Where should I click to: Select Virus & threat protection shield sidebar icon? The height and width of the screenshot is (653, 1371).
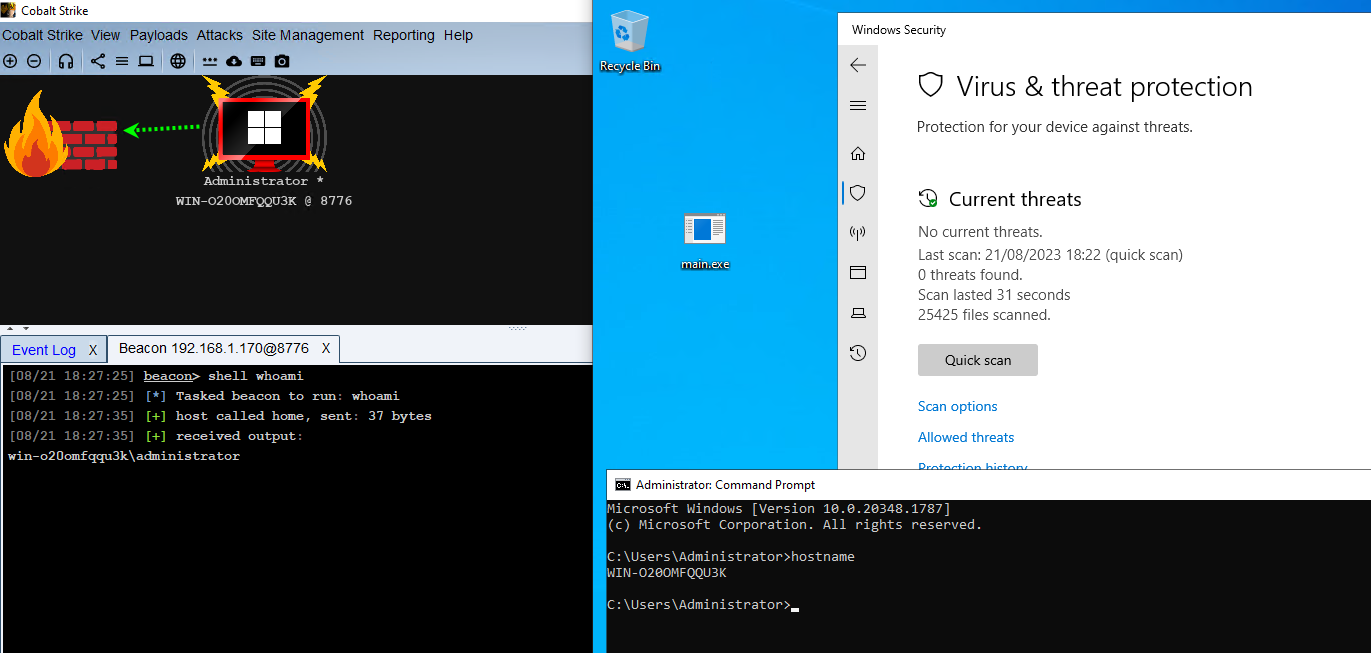[857, 193]
